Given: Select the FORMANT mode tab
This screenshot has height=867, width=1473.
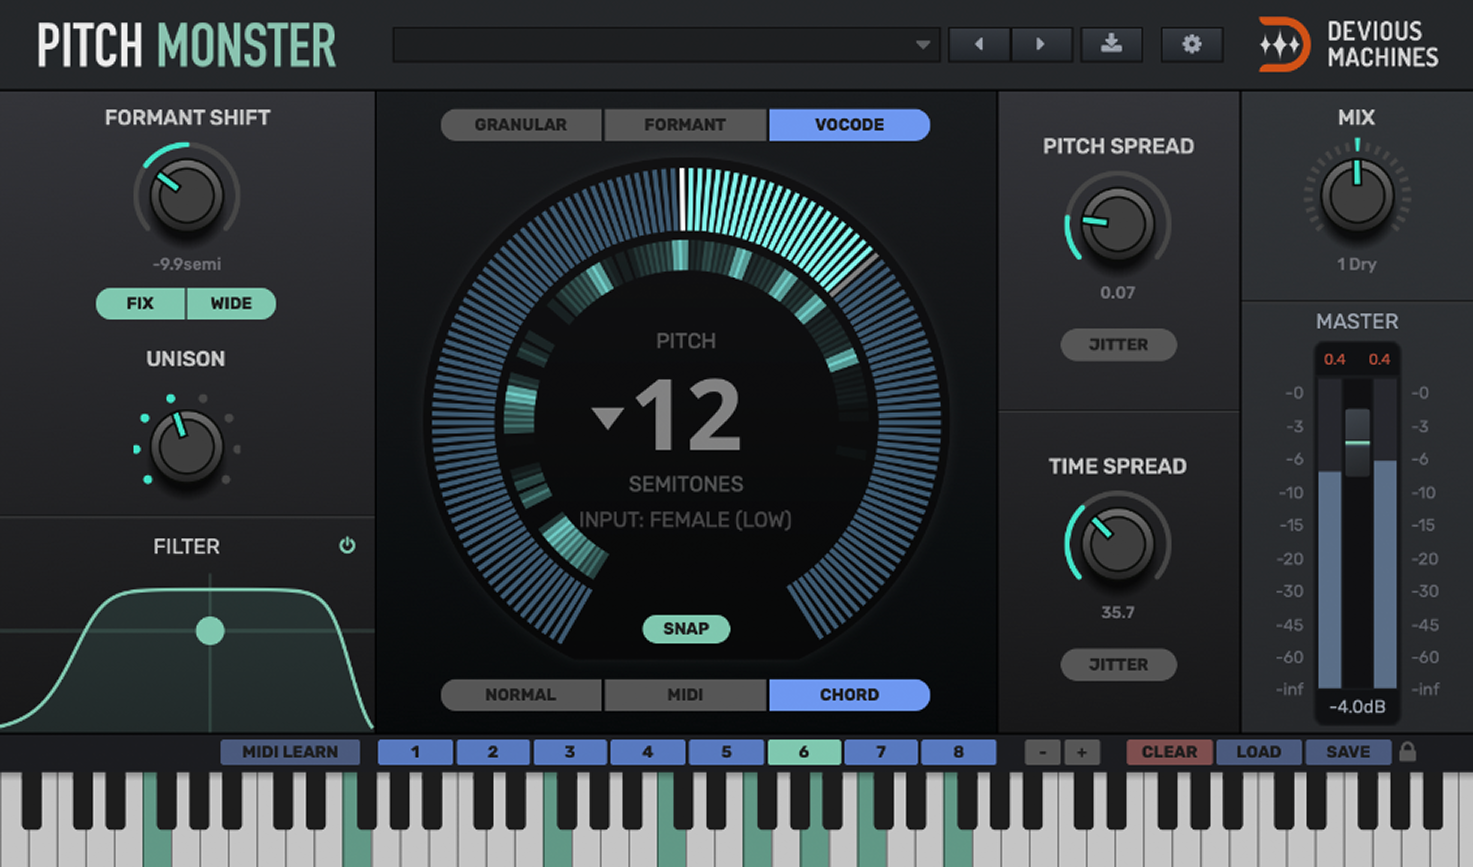Looking at the screenshot, I should (685, 125).
